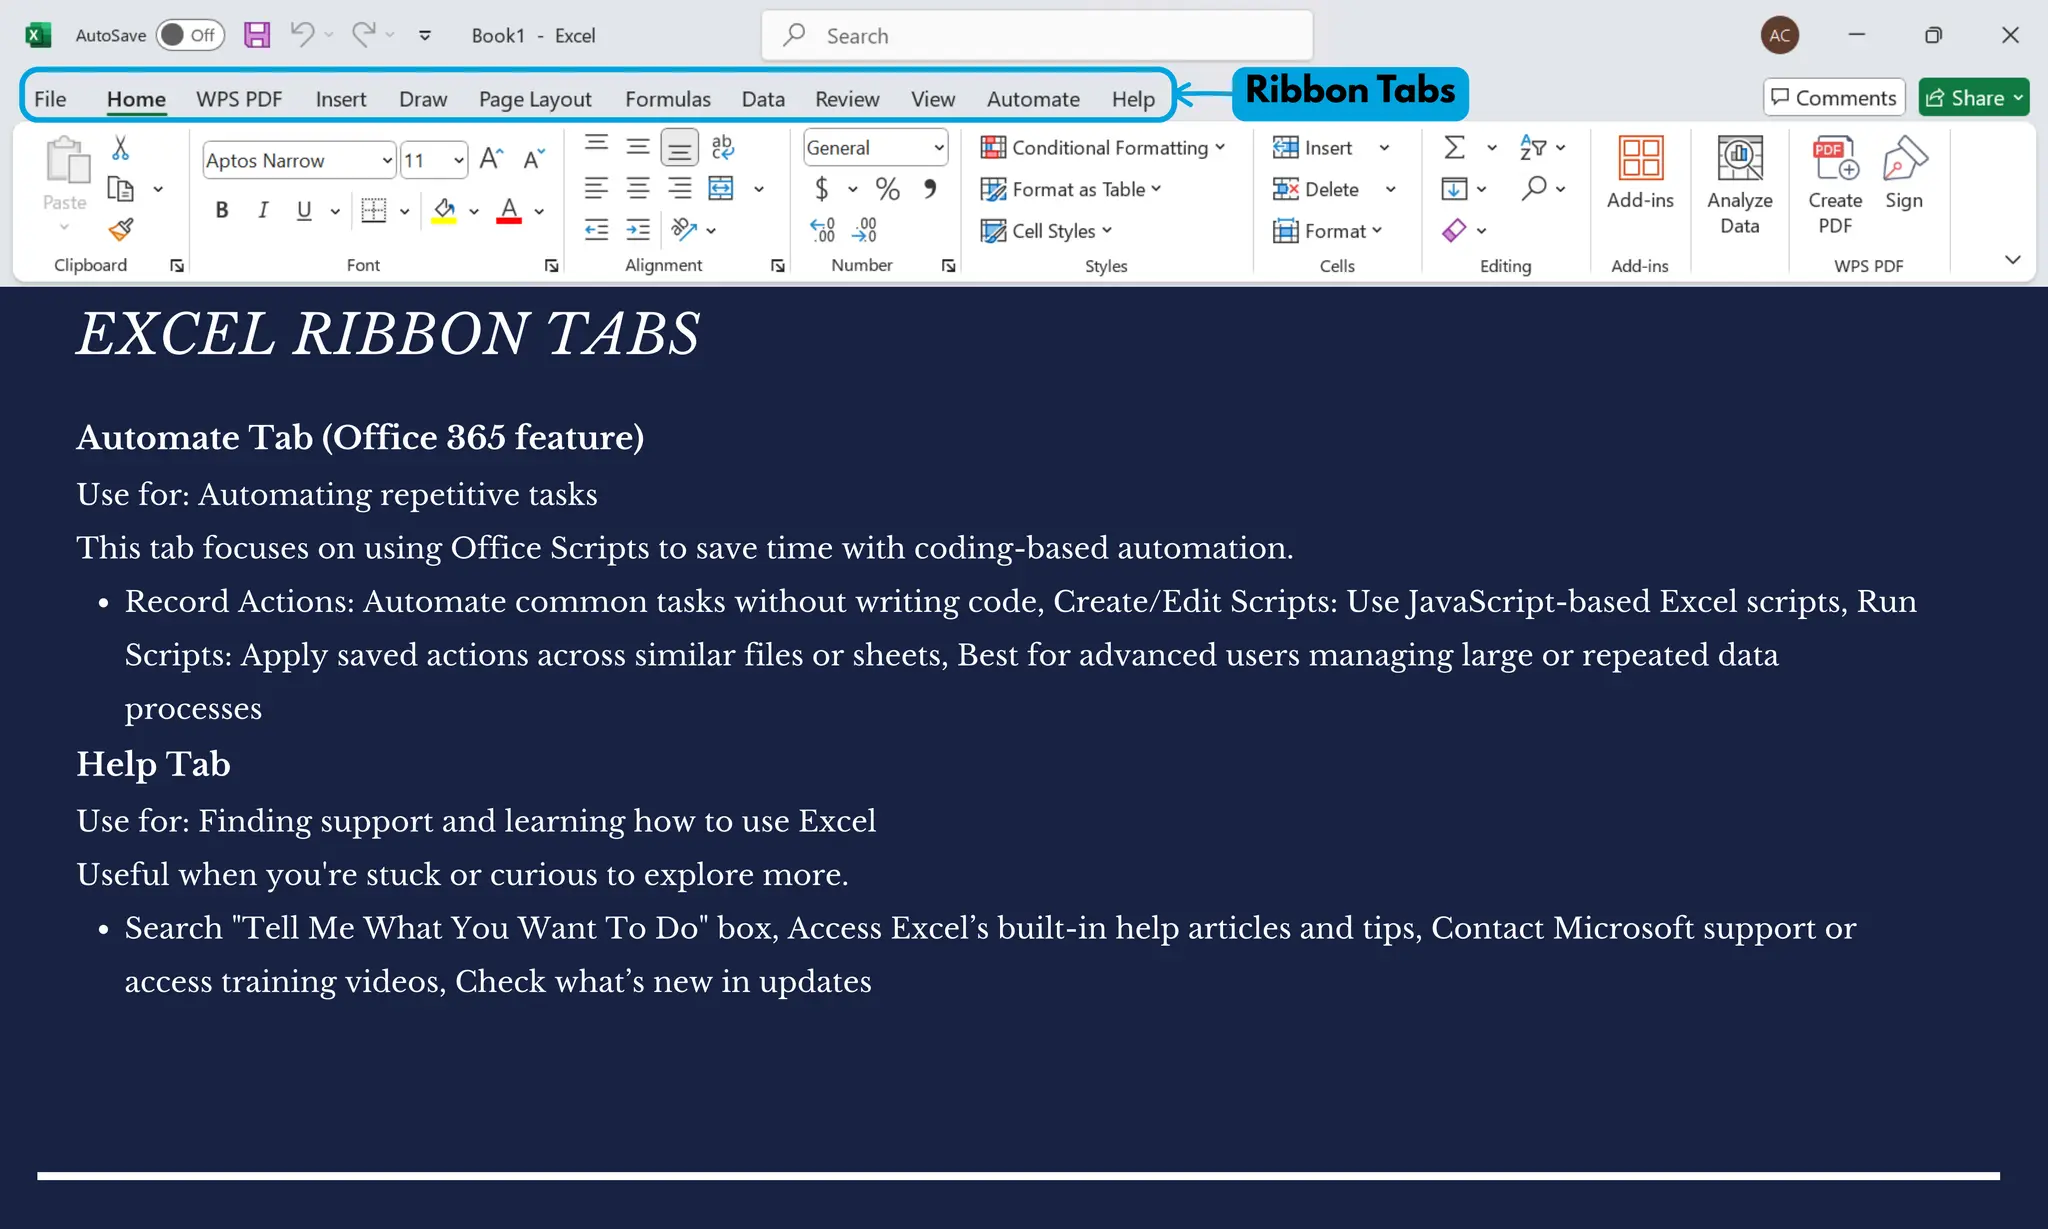This screenshot has width=2048, height=1229.
Task: Click the Save icon in title bar
Action: pyautogui.click(x=257, y=35)
